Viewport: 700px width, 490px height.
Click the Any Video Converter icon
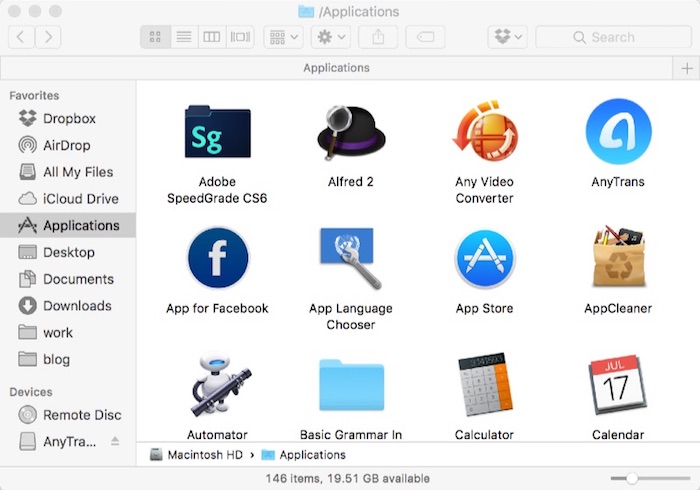click(484, 132)
